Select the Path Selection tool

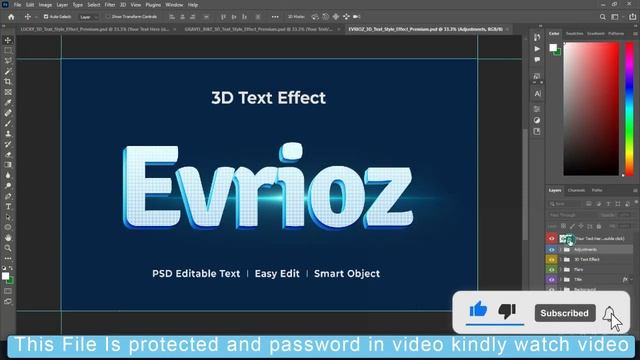(x=8, y=217)
